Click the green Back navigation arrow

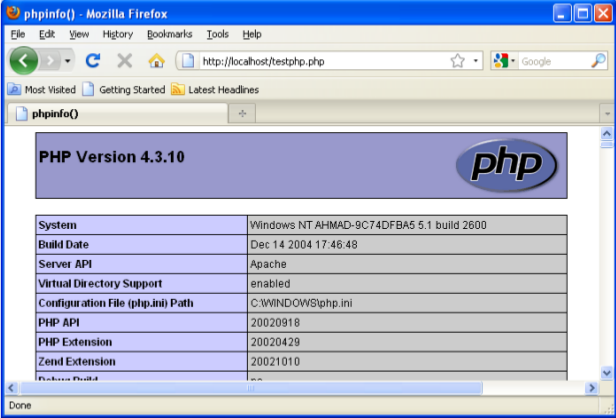25,61
